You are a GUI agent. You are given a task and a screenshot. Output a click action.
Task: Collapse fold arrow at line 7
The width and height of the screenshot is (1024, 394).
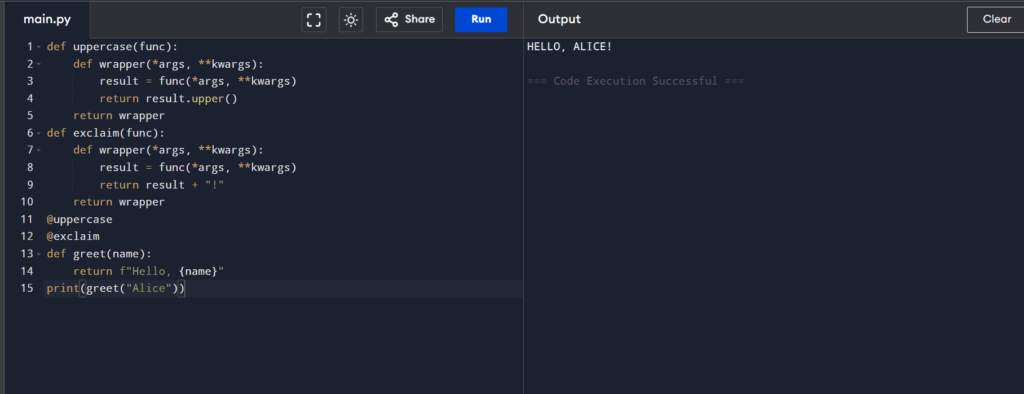(x=39, y=150)
